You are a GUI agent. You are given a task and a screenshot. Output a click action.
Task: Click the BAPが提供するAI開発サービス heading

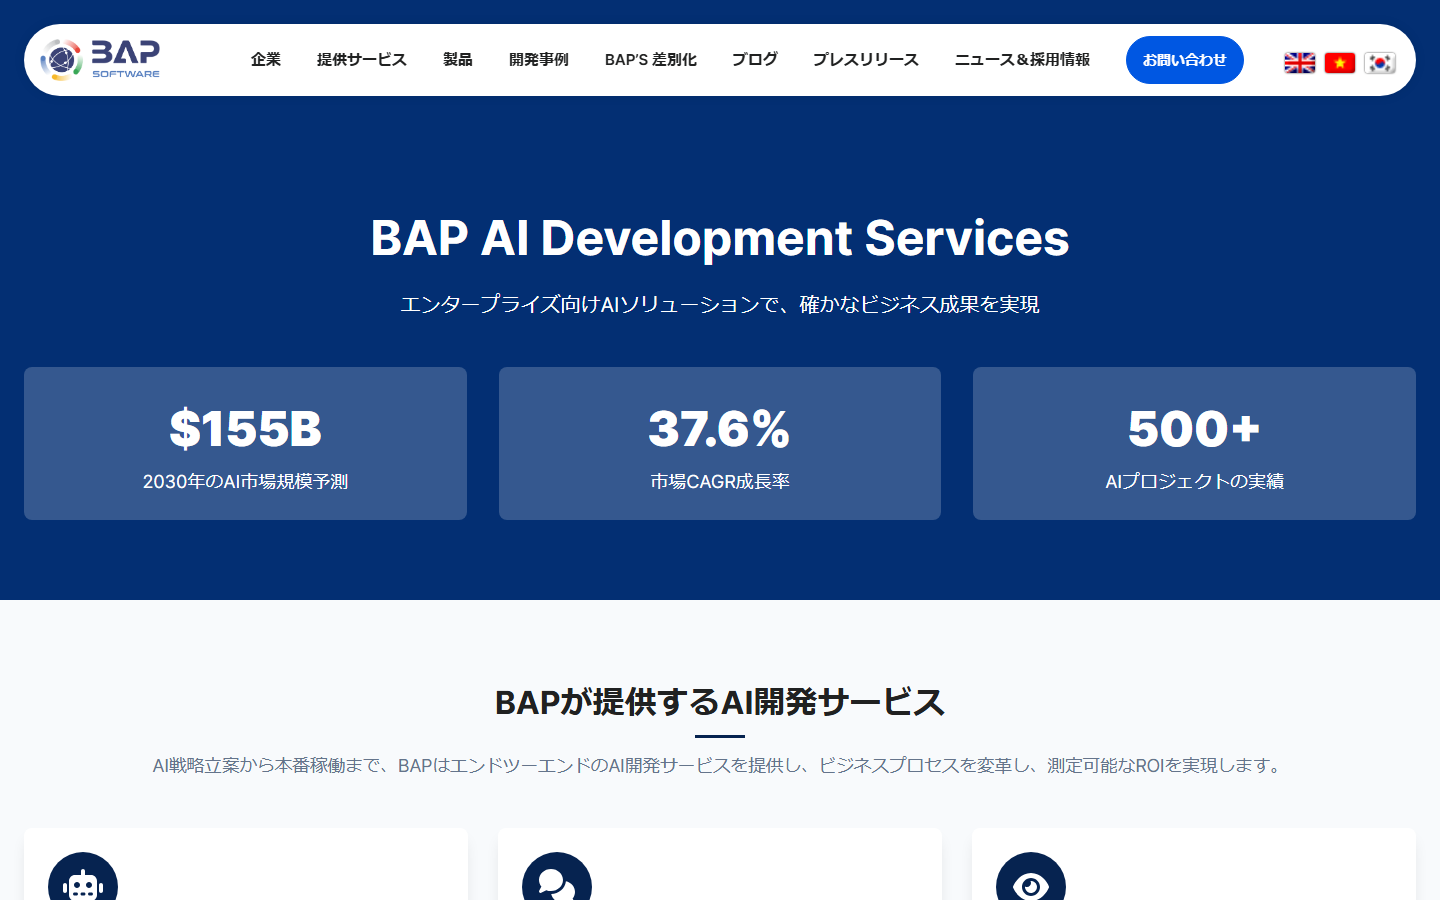(x=720, y=702)
